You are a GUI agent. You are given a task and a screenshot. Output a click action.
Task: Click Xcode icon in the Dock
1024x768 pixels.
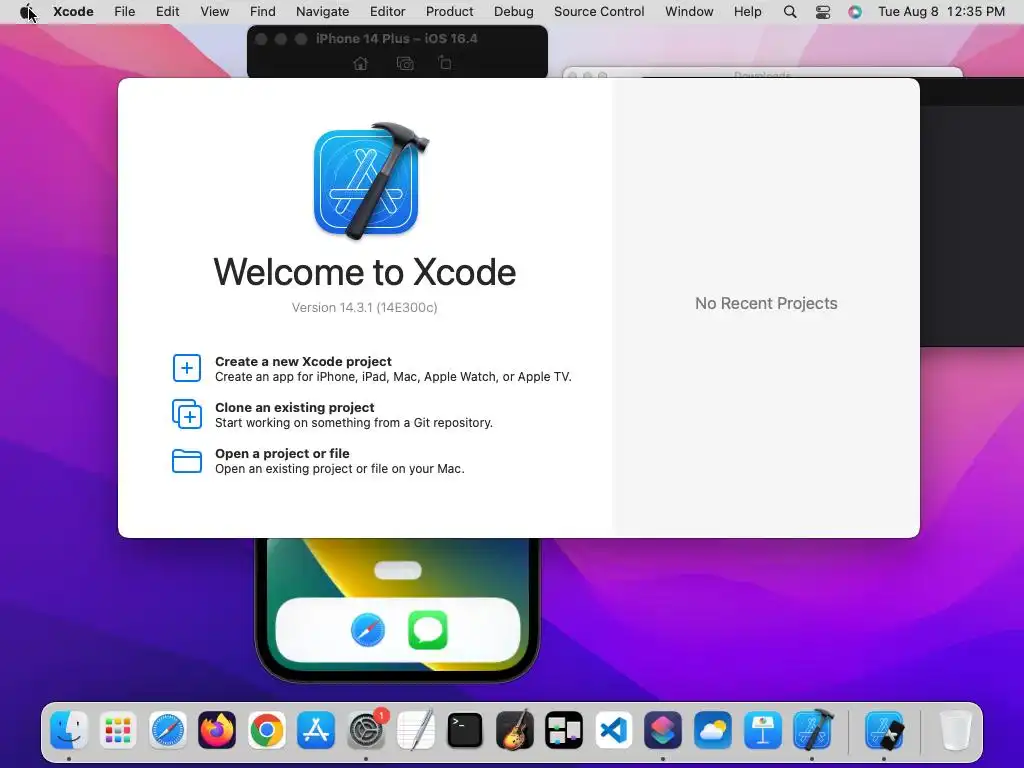click(x=812, y=729)
